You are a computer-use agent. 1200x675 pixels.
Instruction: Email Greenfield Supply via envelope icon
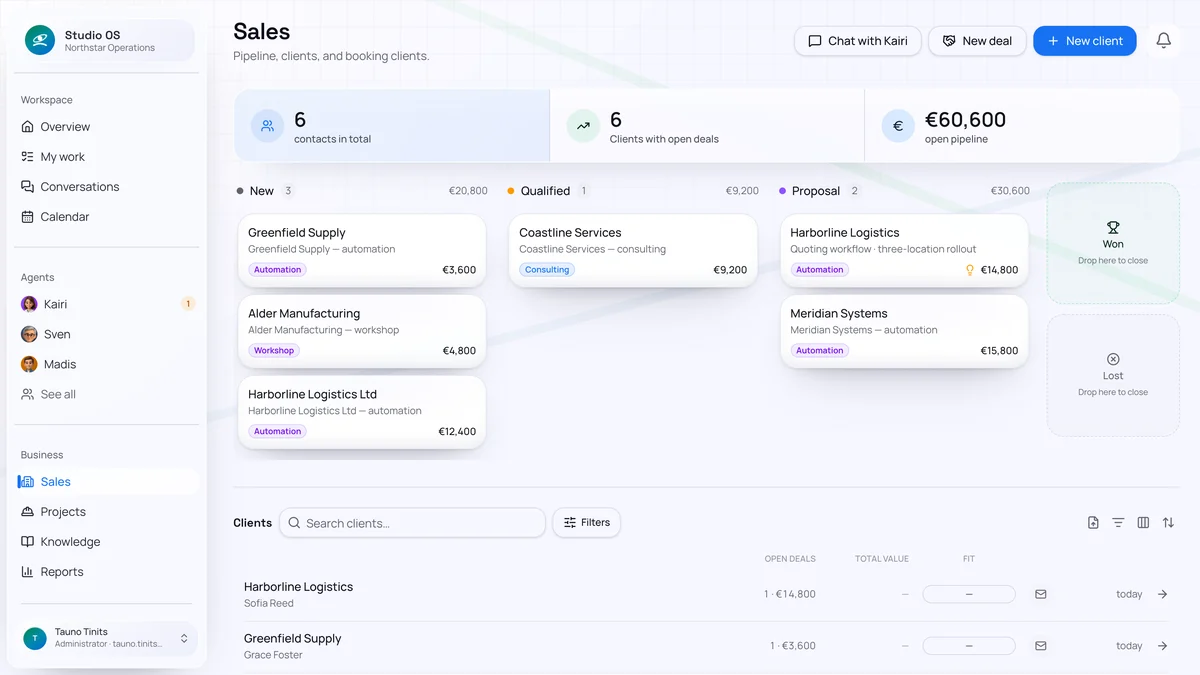[x=1041, y=646]
